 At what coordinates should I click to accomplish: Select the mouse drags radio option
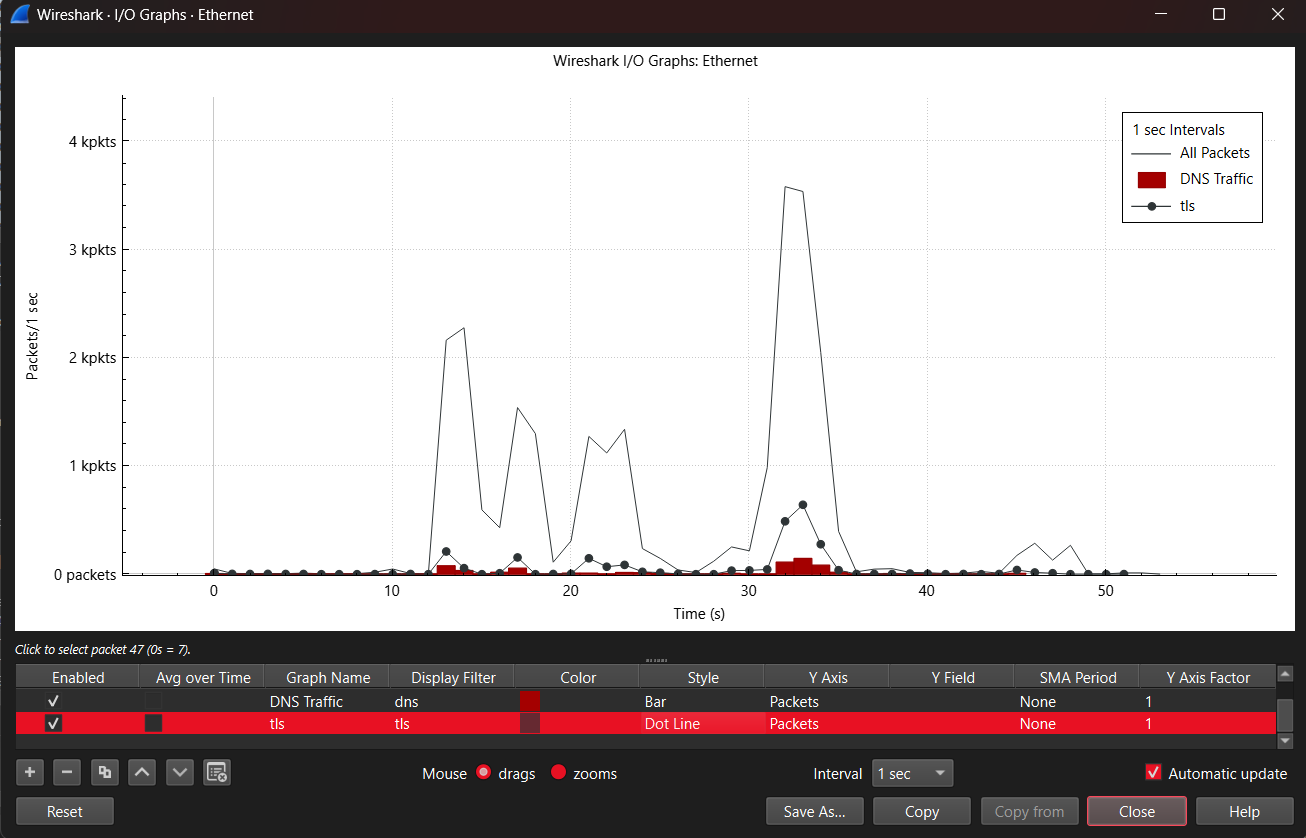coord(484,773)
